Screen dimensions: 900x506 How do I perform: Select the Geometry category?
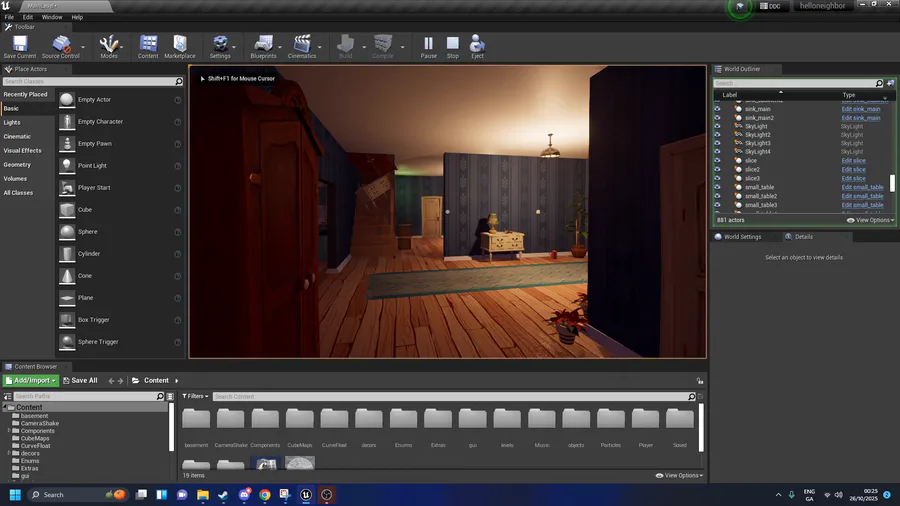coord(17,165)
